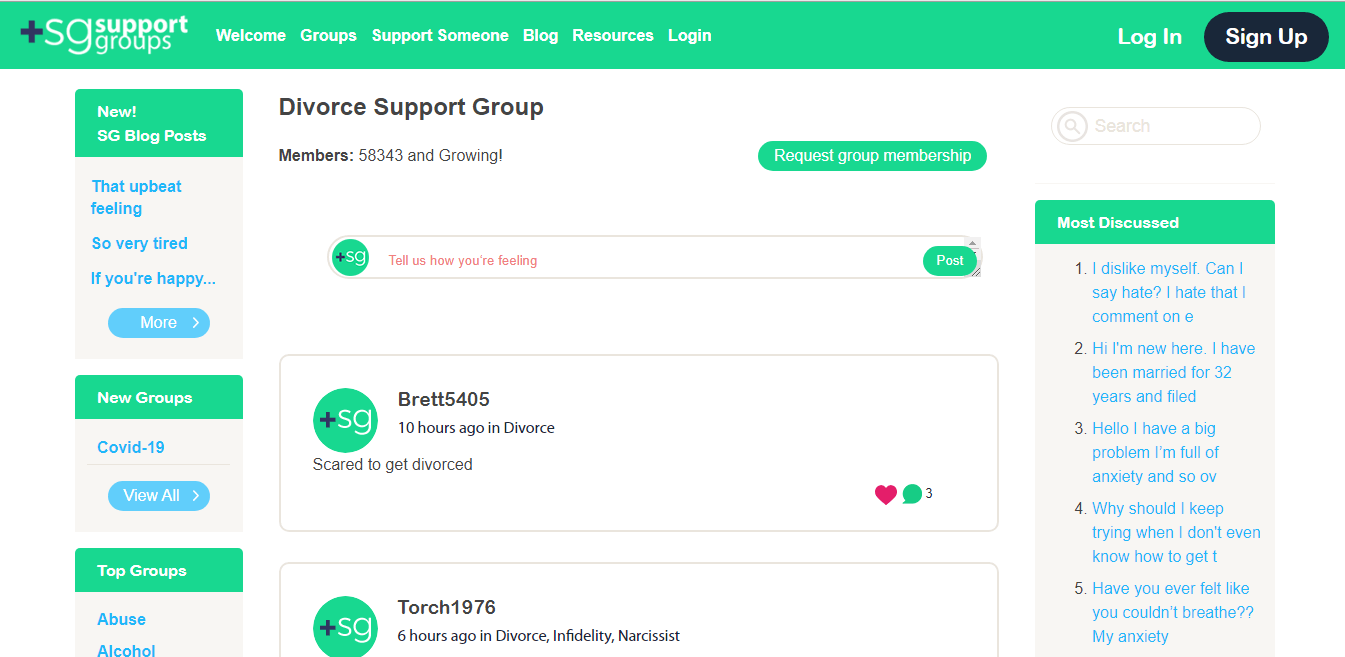1345x657 pixels.
Task: Like Brett5405's post with the heart icon
Action: point(884,493)
